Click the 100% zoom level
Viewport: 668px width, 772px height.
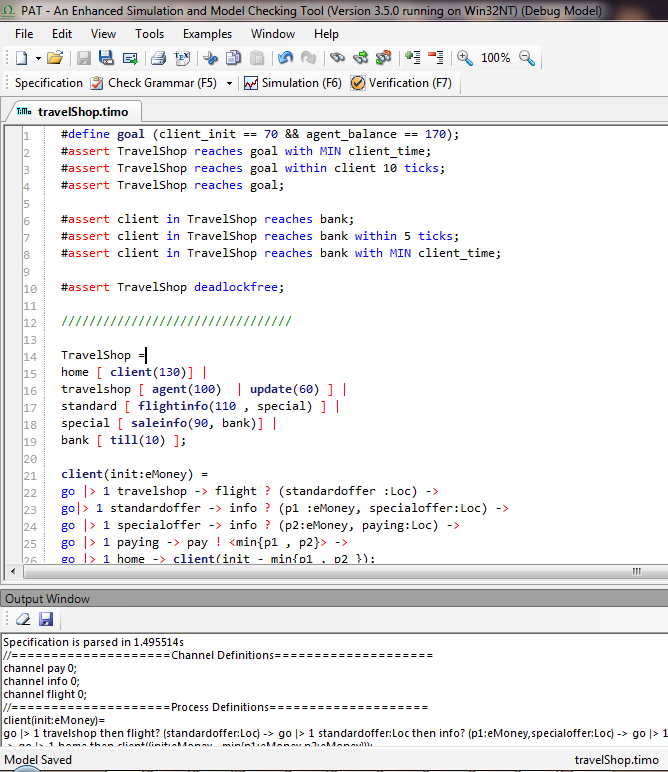point(495,58)
